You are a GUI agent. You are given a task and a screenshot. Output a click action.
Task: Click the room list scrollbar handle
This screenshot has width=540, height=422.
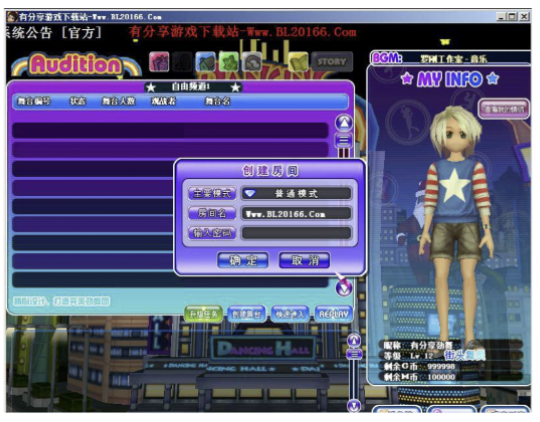tap(344, 141)
